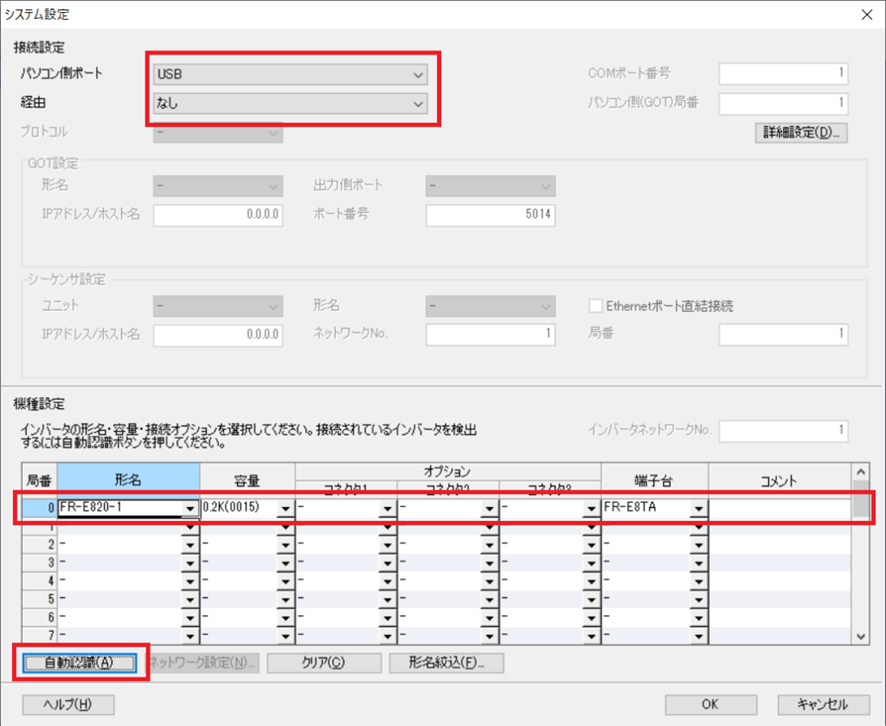The width and height of the screenshot is (886, 726).
Task: Open the 形名 dropdown for station 5
Action: point(190,599)
